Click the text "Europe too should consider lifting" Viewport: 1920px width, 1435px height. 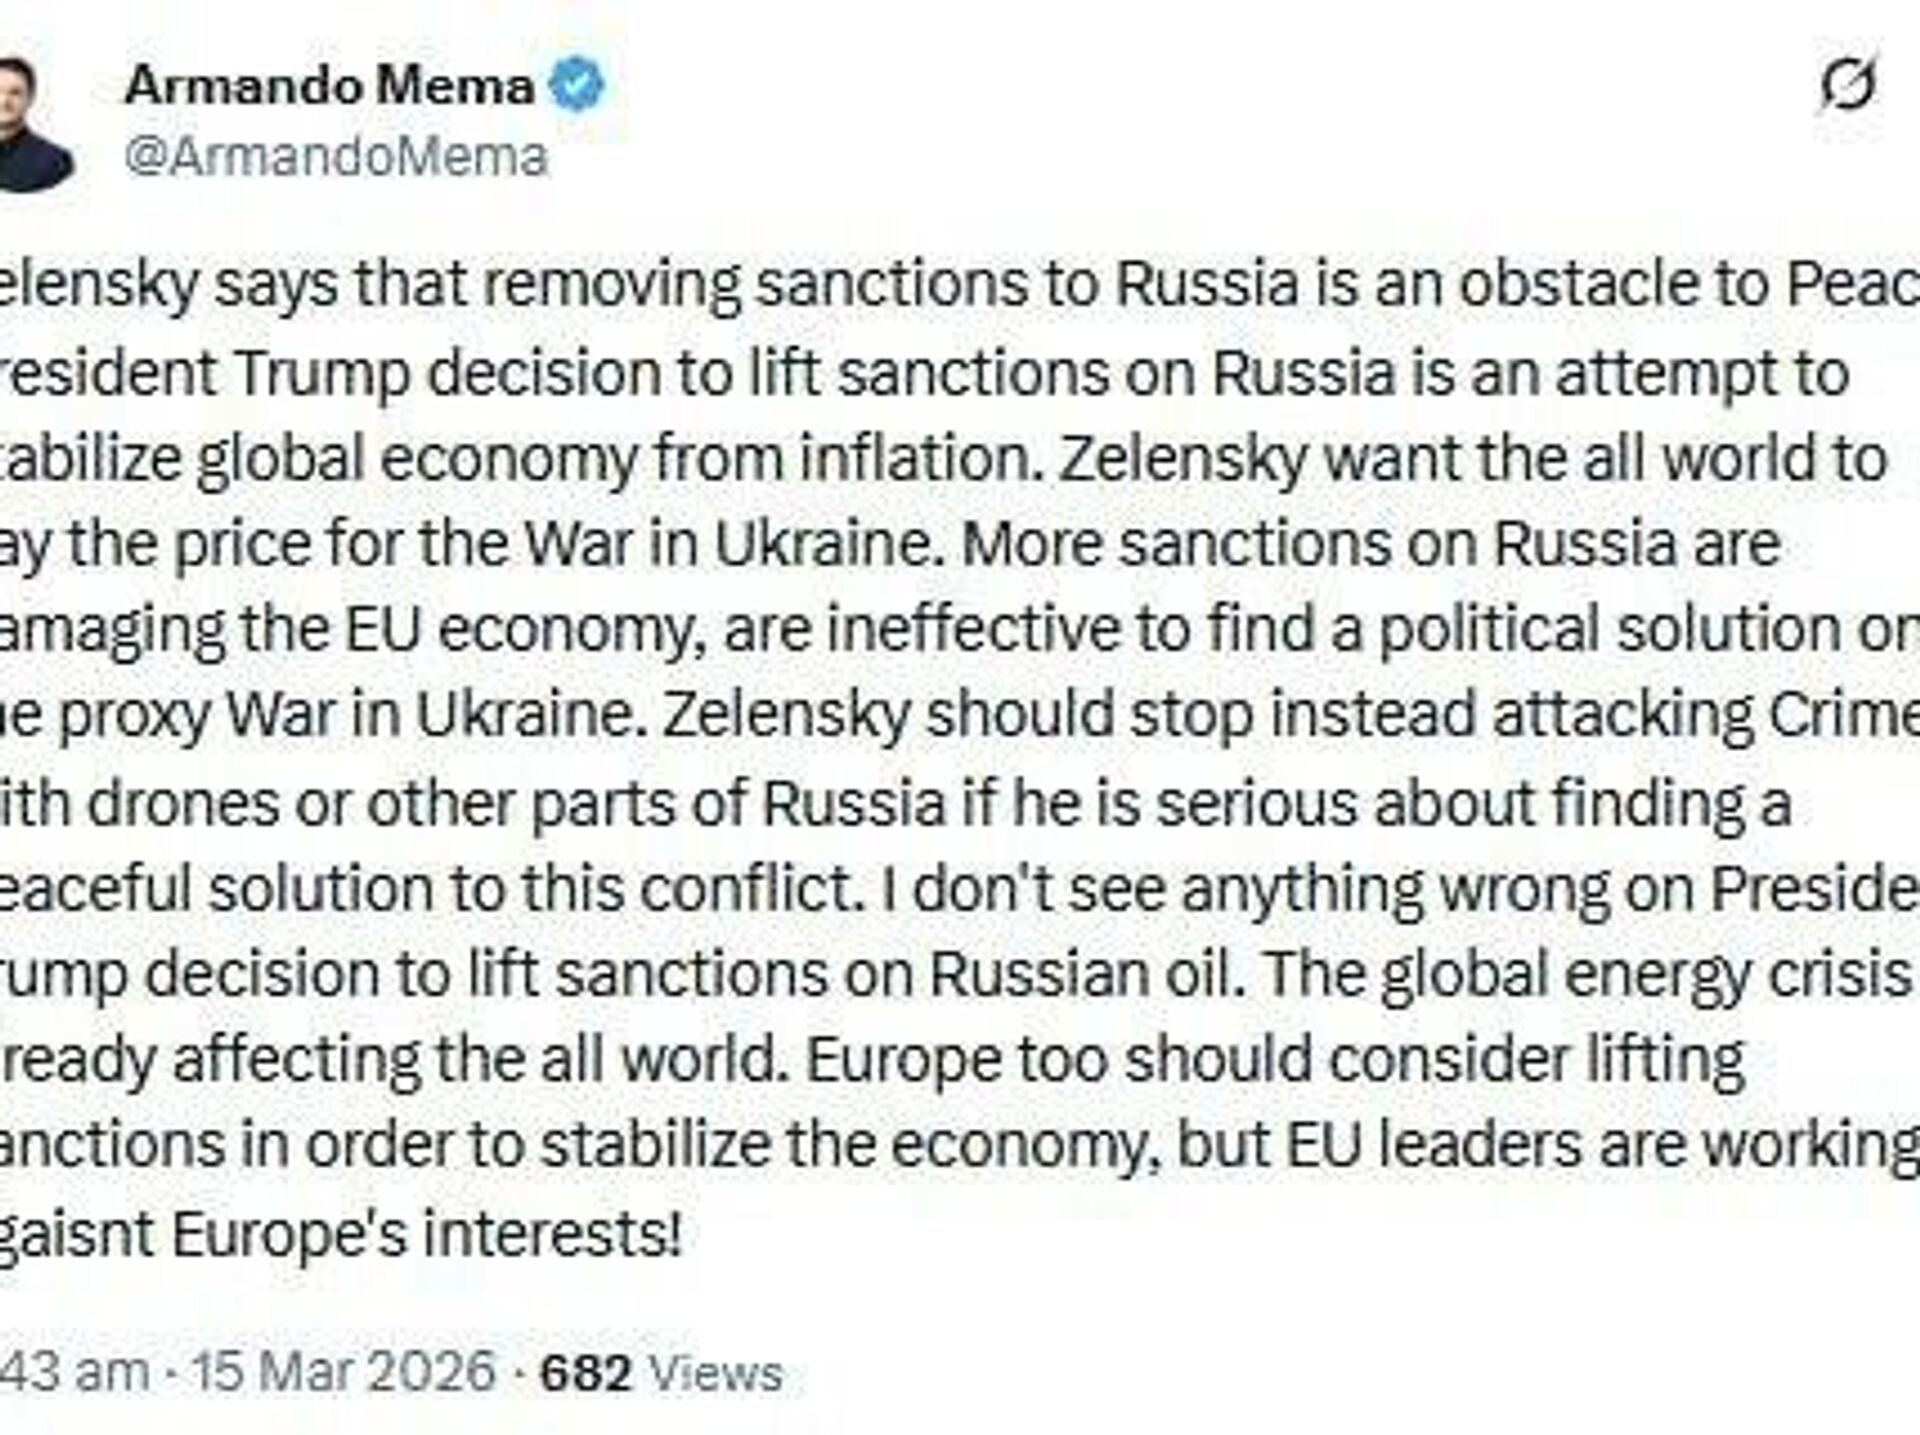pyautogui.click(x=1274, y=1061)
